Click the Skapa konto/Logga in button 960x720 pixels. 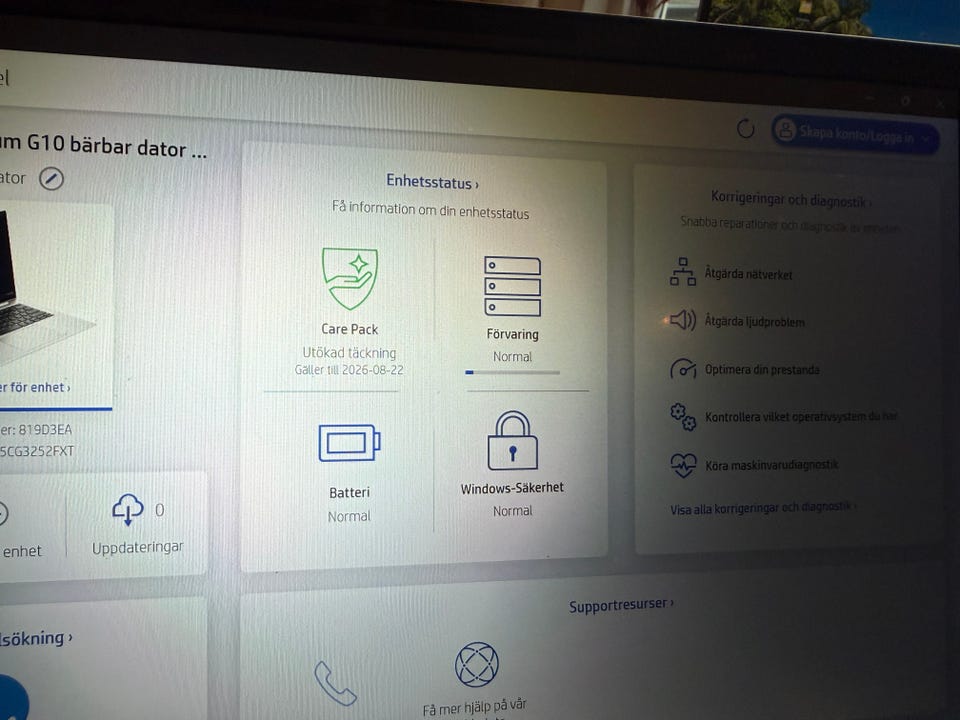[854, 133]
